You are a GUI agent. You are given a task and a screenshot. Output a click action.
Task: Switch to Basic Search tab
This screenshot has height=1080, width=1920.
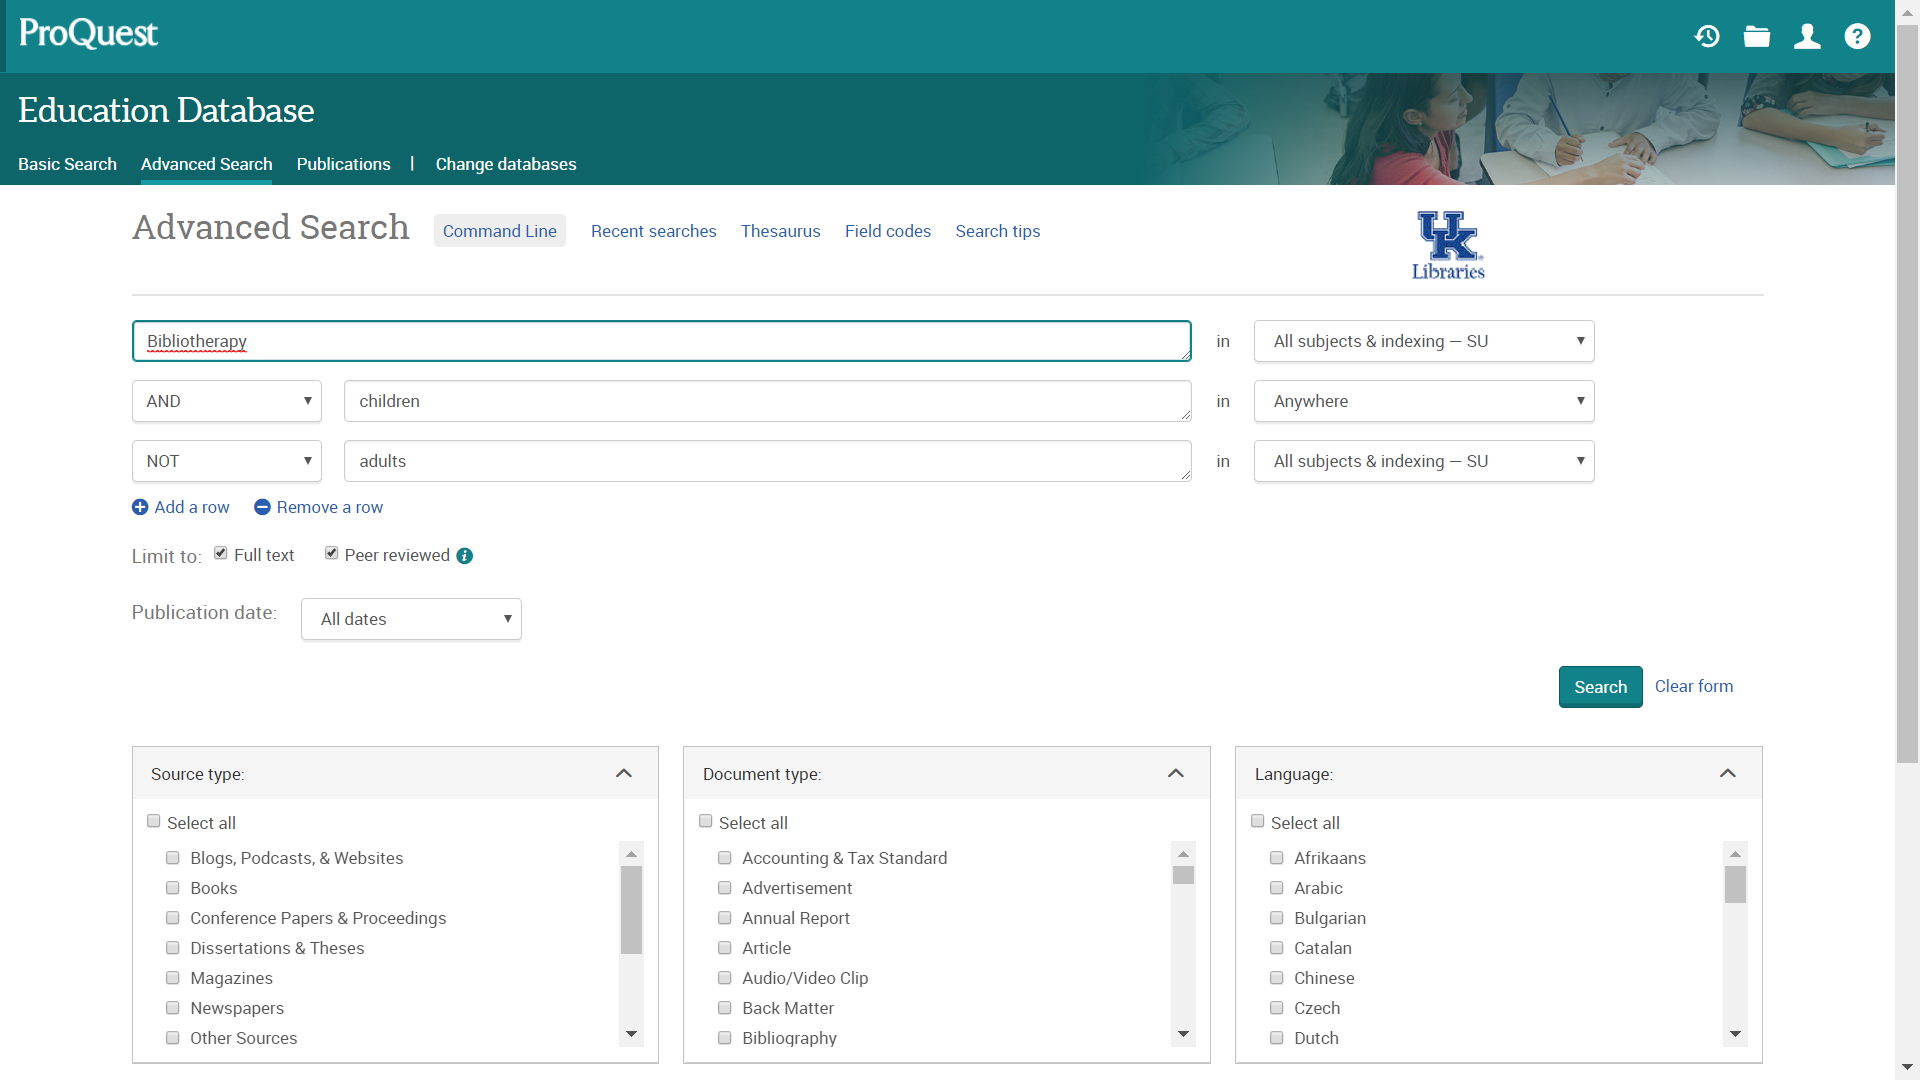pyautogui.click(x=67, y=164)
